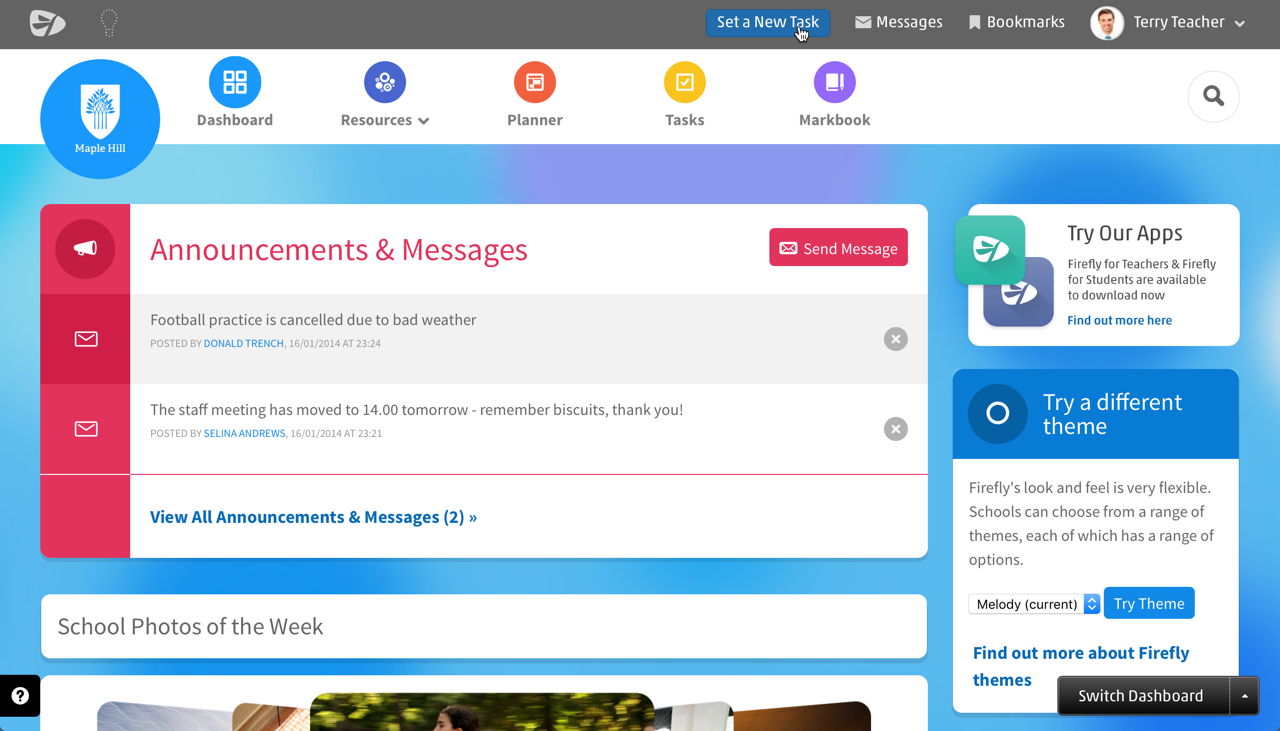Click the Firefly apps icon
The width and height of the screenshot is (1280, 731).
(1005, 271)
